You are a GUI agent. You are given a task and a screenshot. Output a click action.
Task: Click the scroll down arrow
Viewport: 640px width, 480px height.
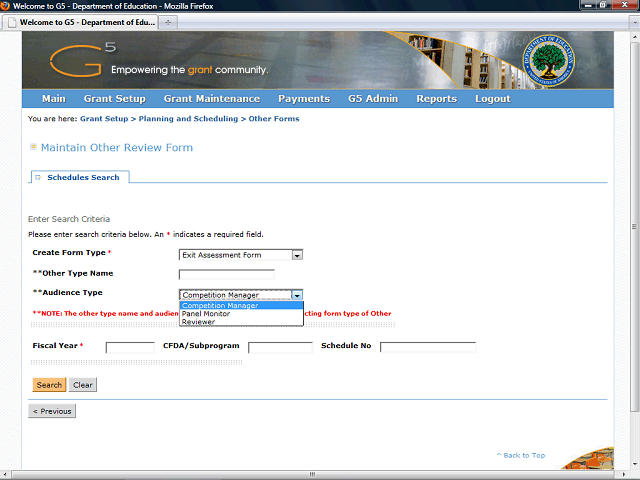click(x=634, y=464)
